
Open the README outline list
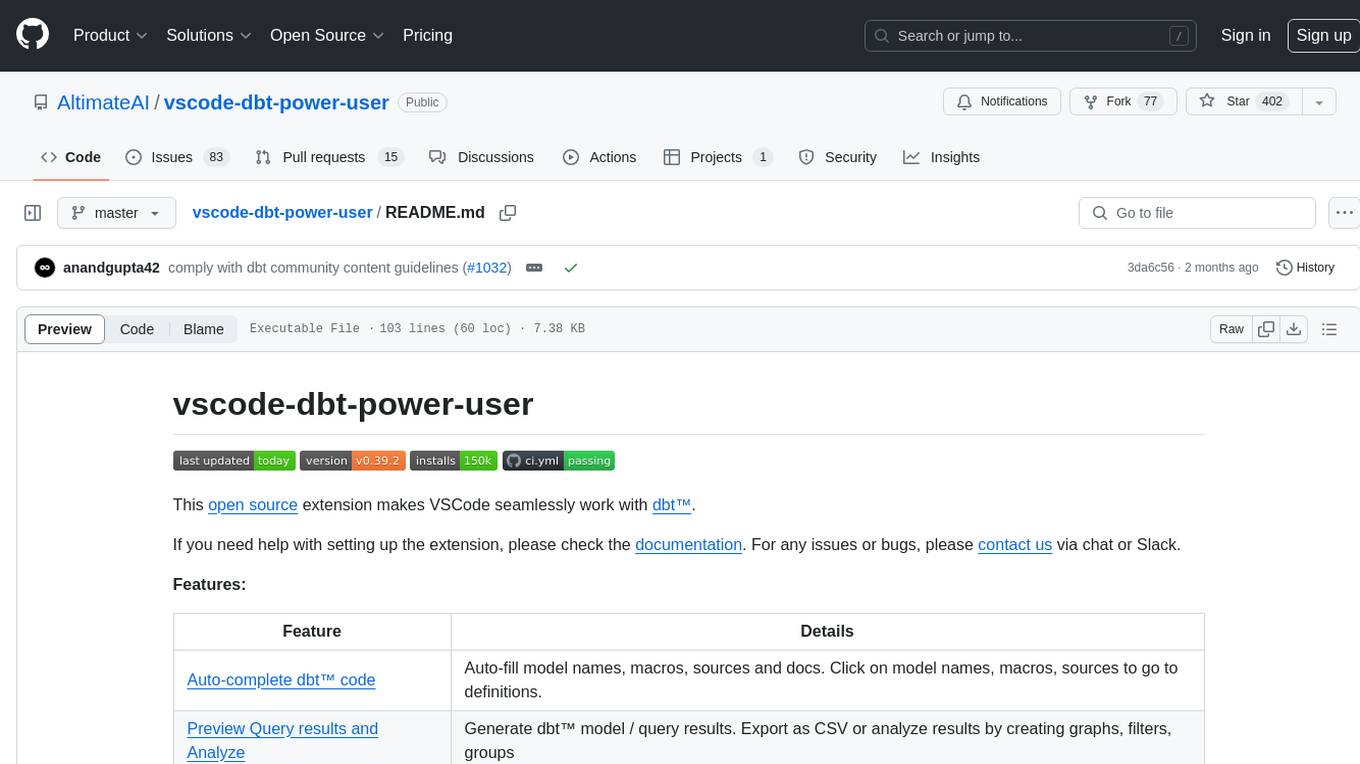tap(1329, 329)
